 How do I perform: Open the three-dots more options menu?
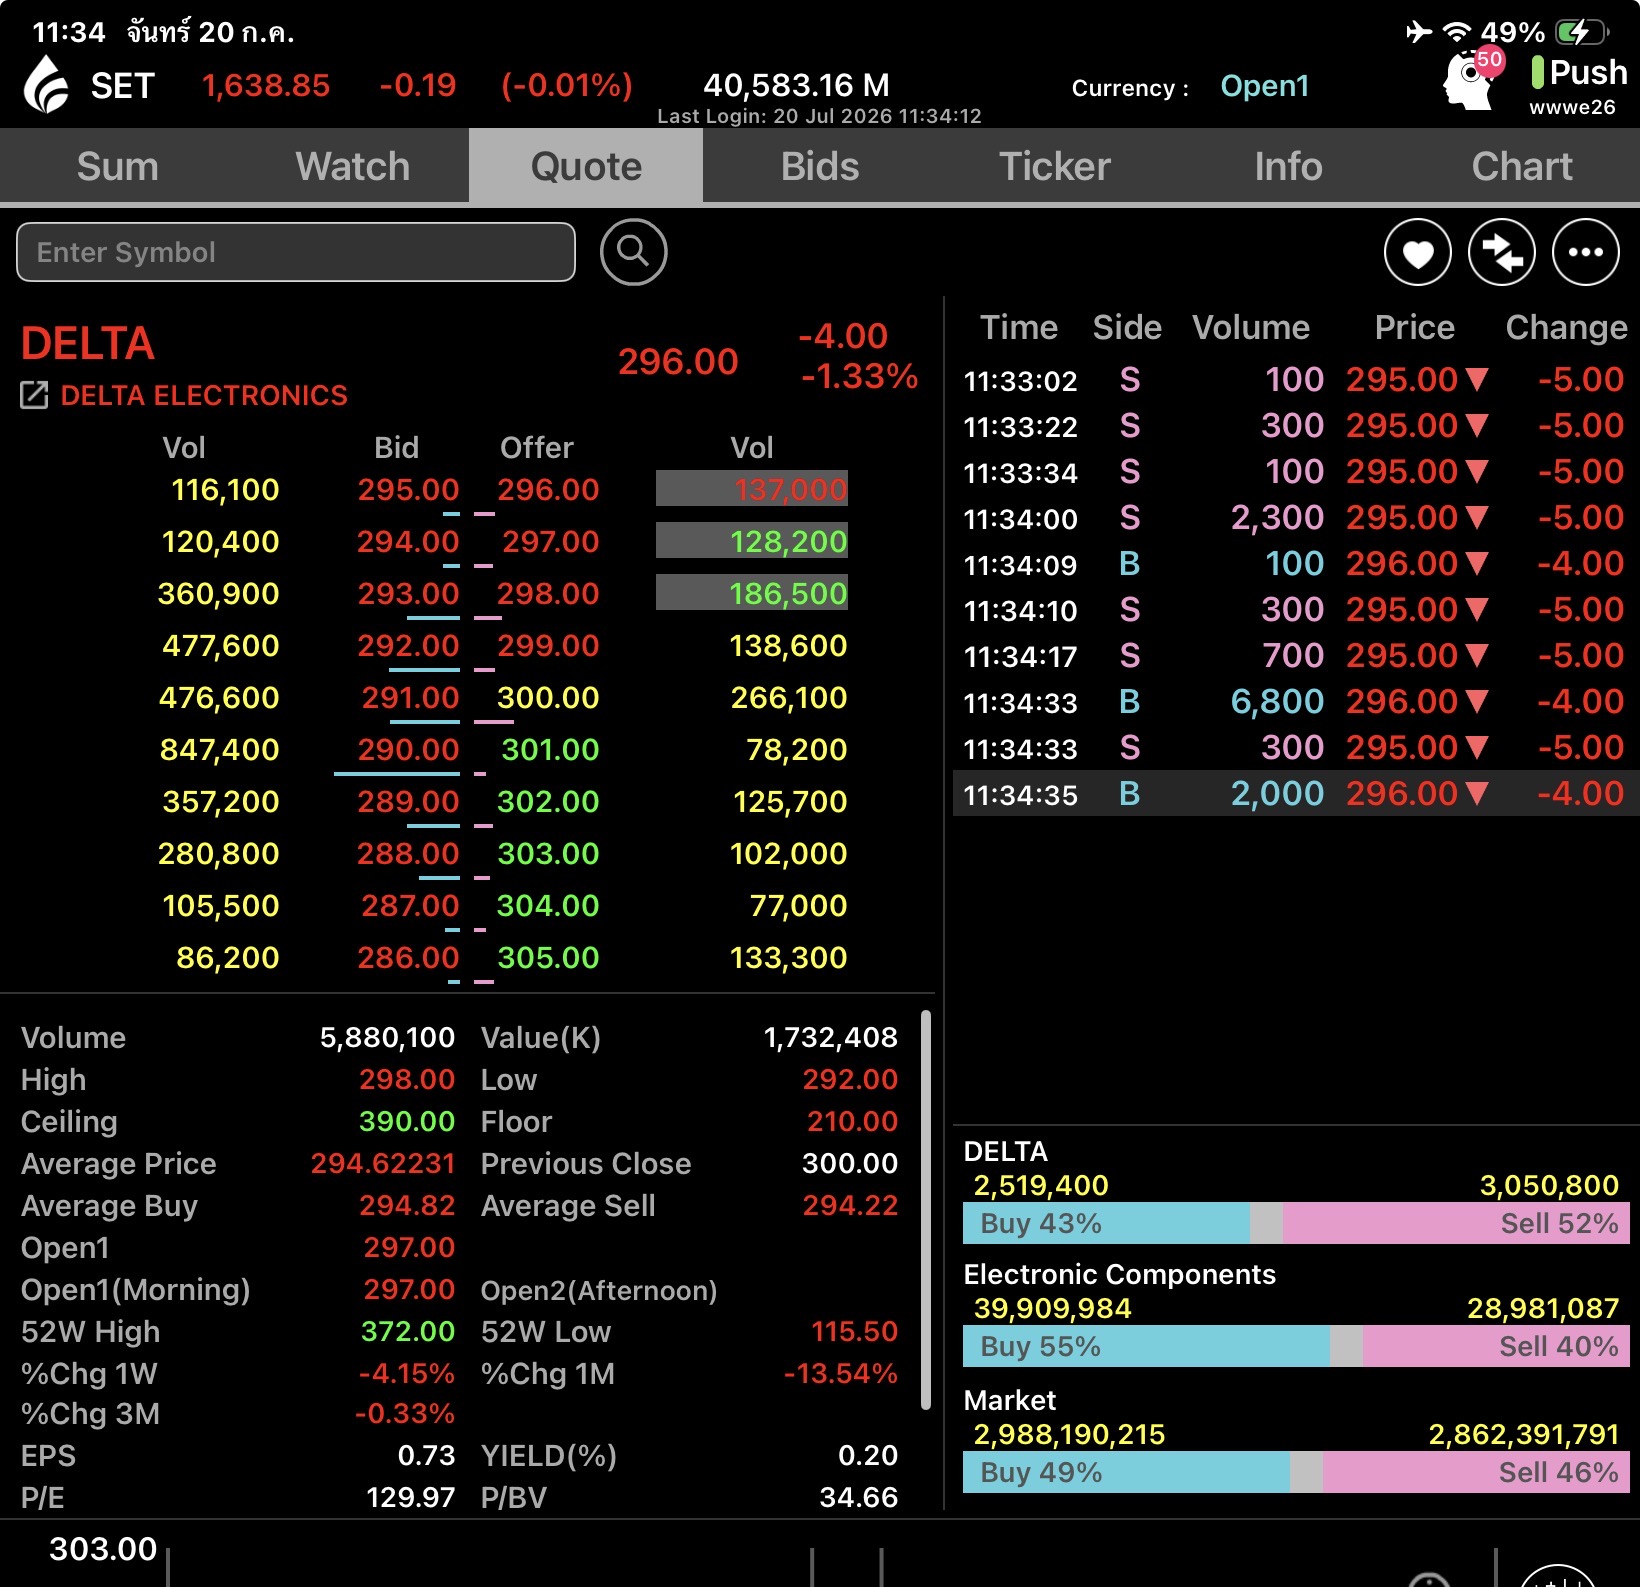click(1585, 252)
